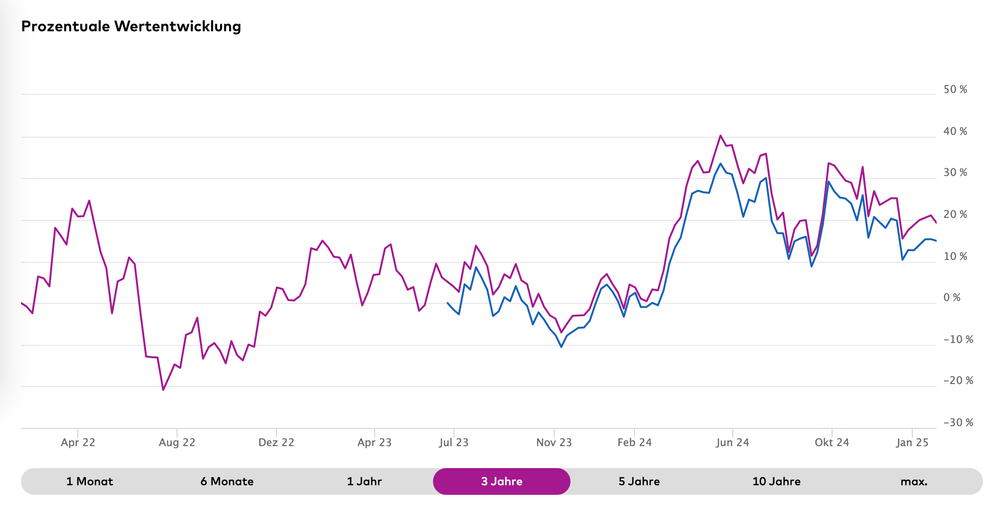Click the purple line's highest peak
The height and width of the screenshot is (517, 992).
720,136
